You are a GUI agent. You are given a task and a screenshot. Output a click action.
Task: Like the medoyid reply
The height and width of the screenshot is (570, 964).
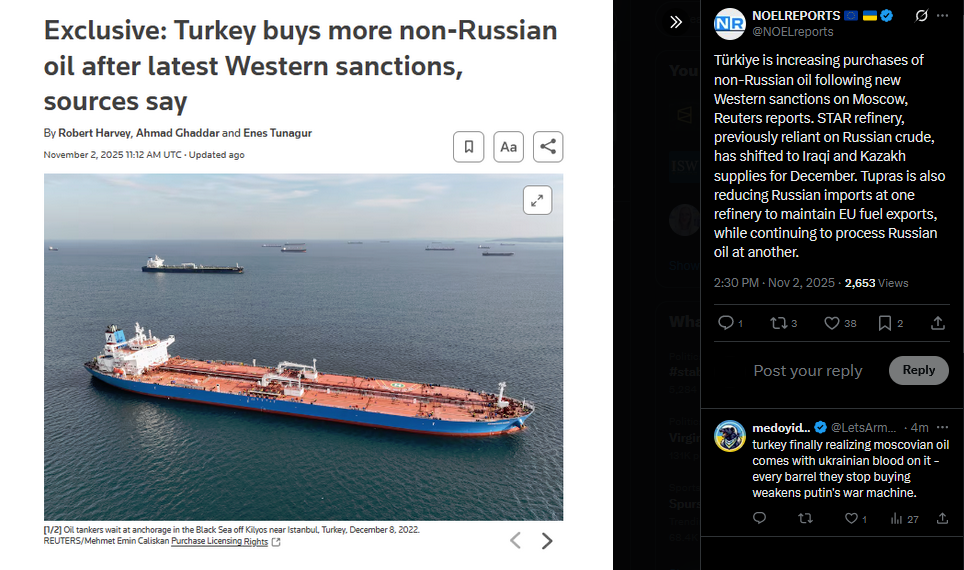[855, 519]
